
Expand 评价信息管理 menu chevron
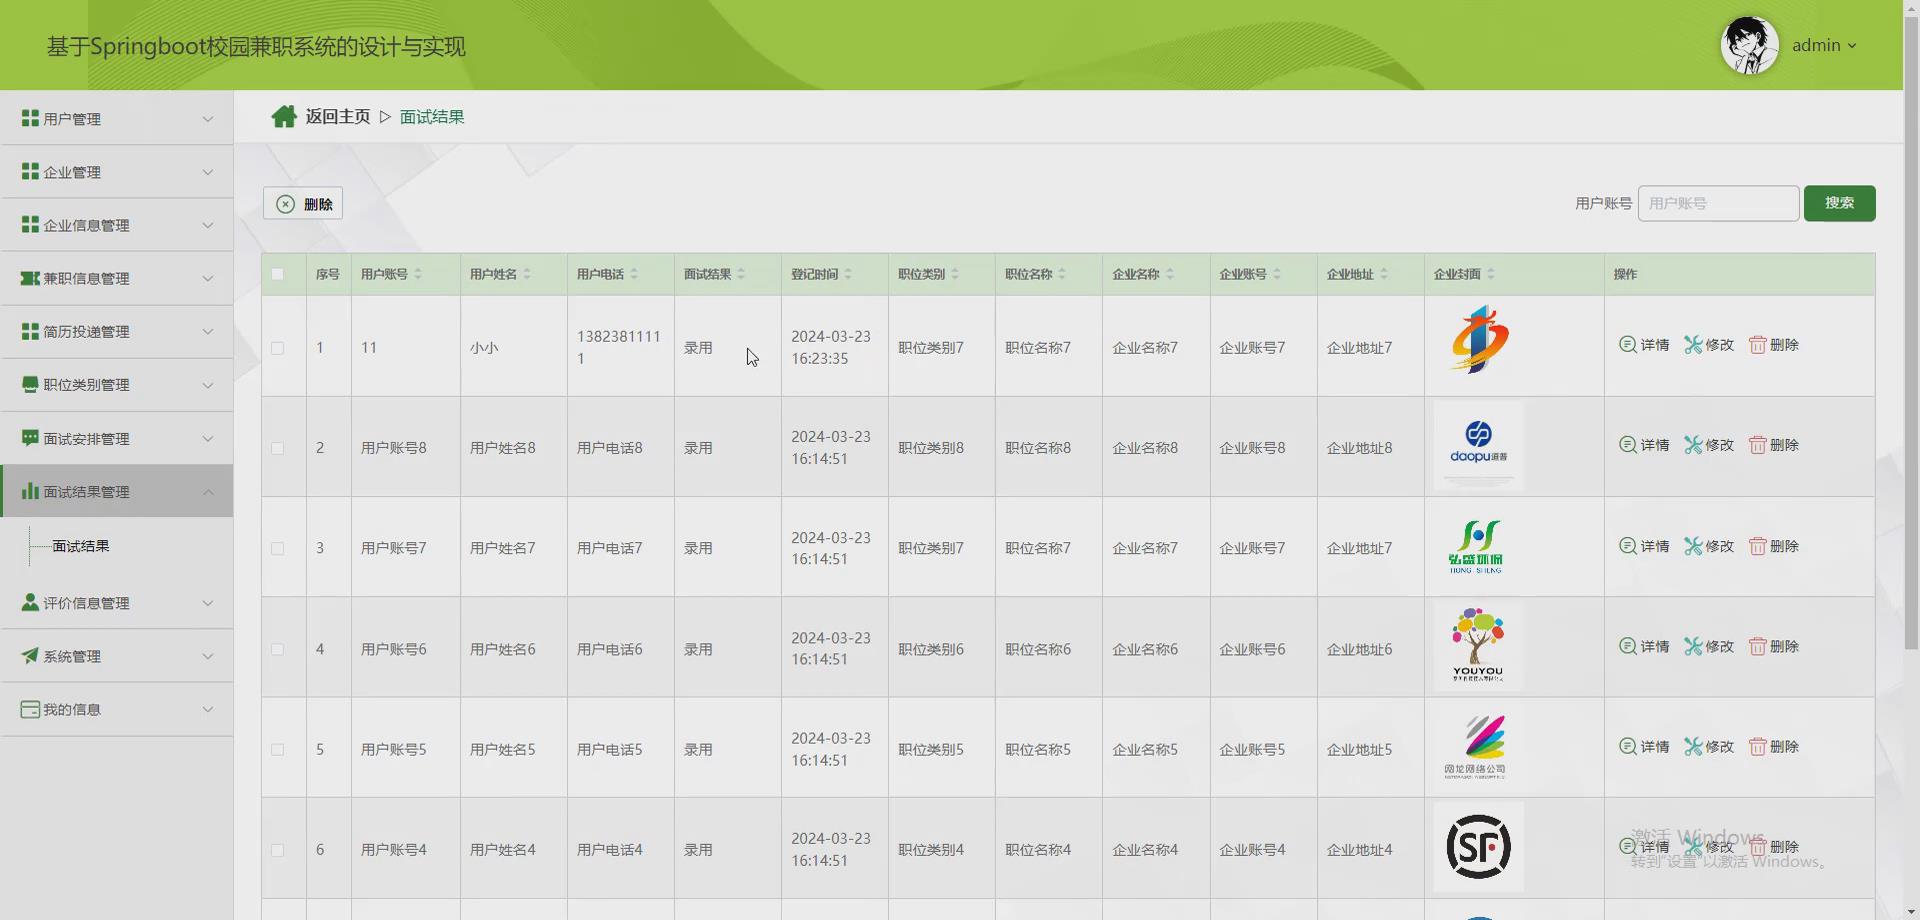[x=208, y=603]
